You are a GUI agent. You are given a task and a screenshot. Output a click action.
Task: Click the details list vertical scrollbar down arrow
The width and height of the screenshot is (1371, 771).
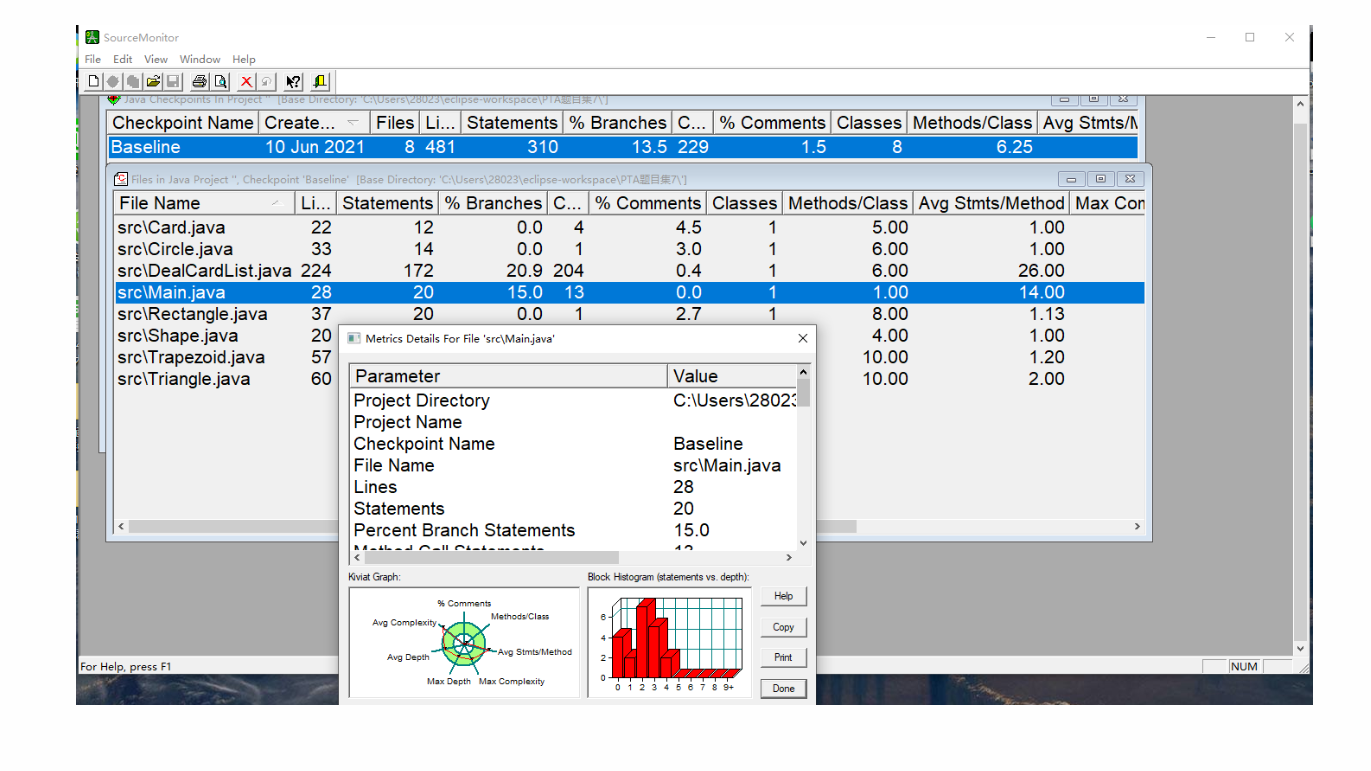(x=803, y=543)
